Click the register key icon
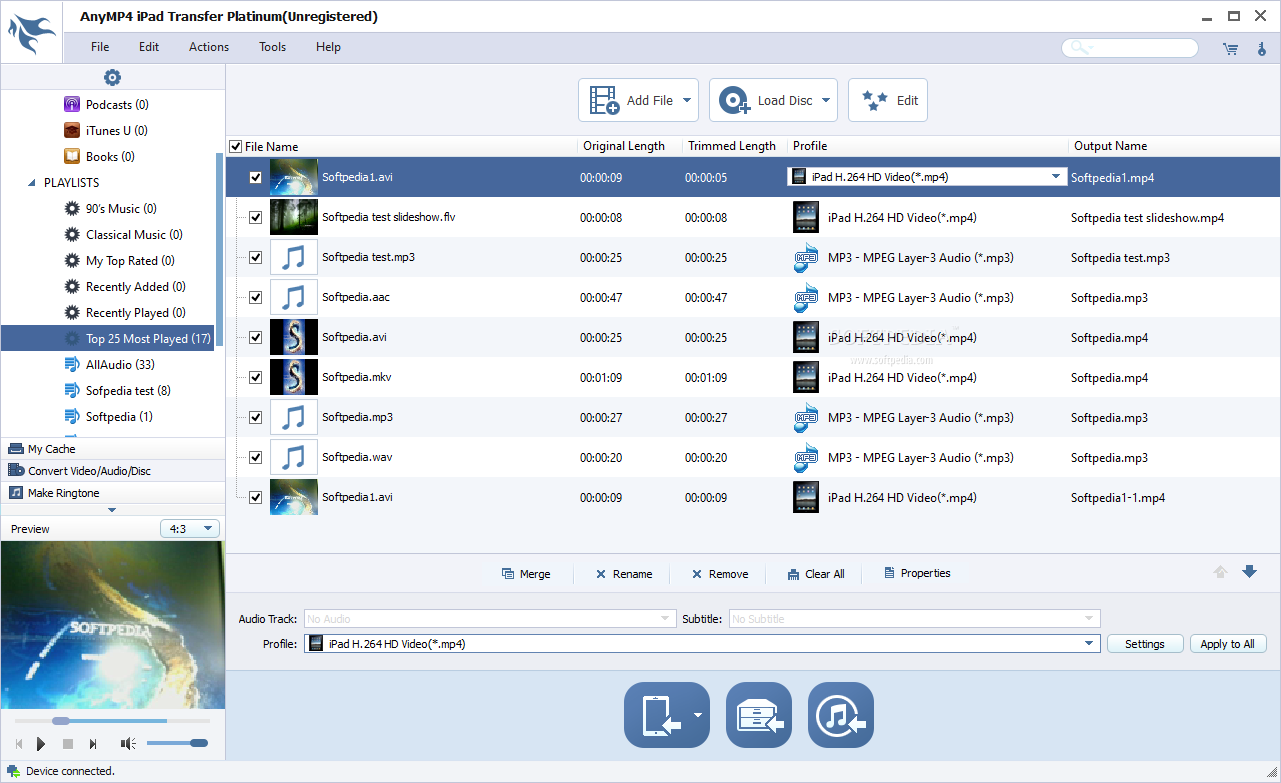Screen dimensions: 1281x783 point(1261,48)
